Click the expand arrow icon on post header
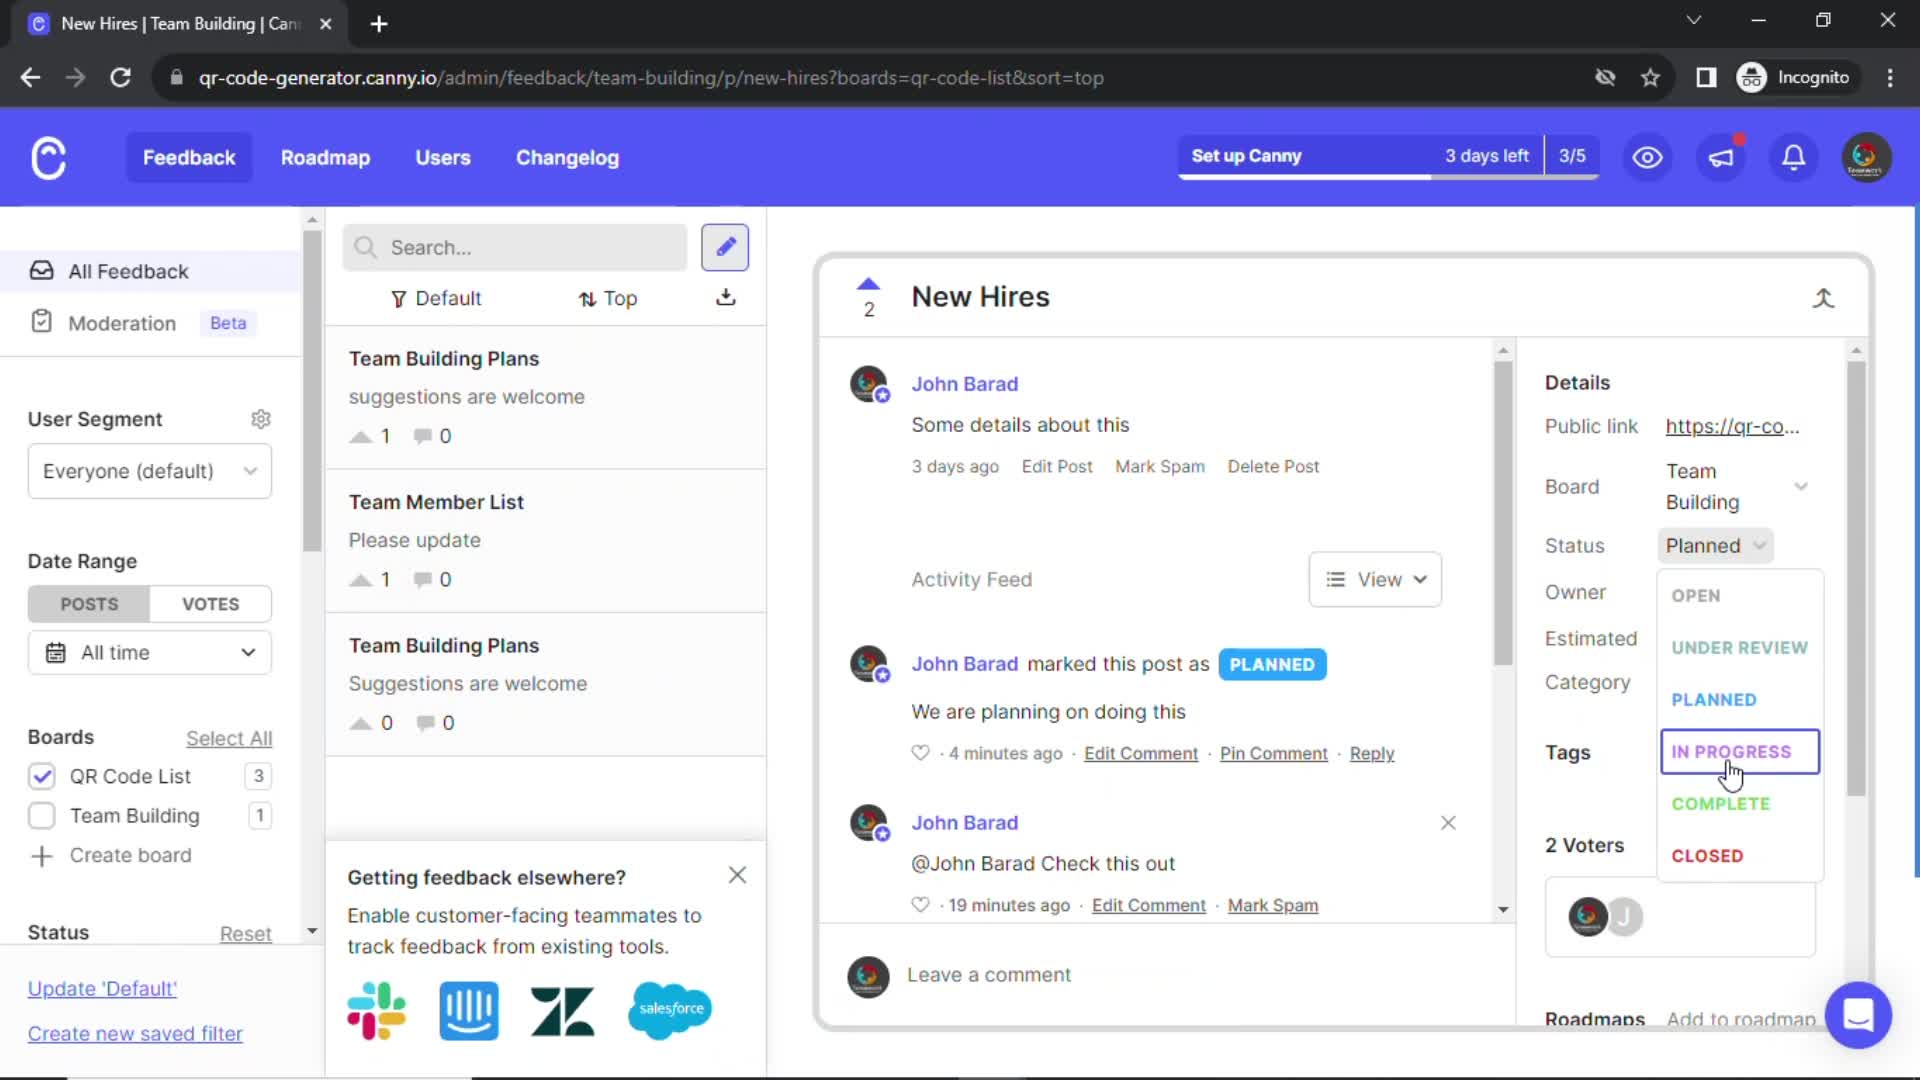This screenshot has height=1080, width=1920. [1825, 298]
